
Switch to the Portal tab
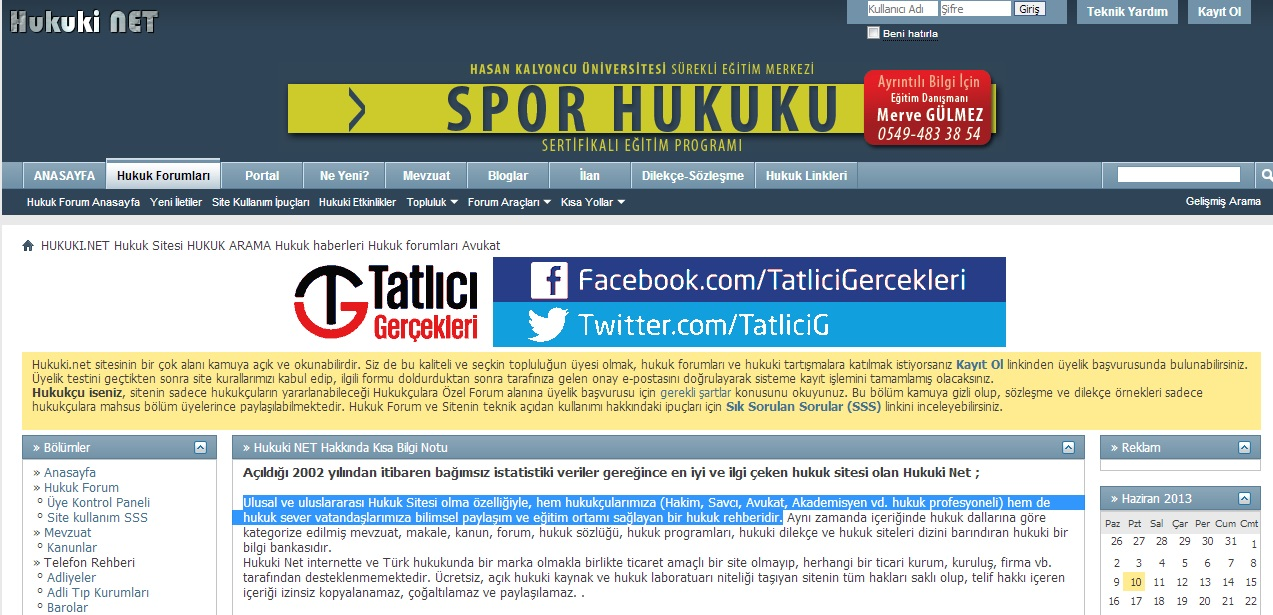(x=262, y=175)
